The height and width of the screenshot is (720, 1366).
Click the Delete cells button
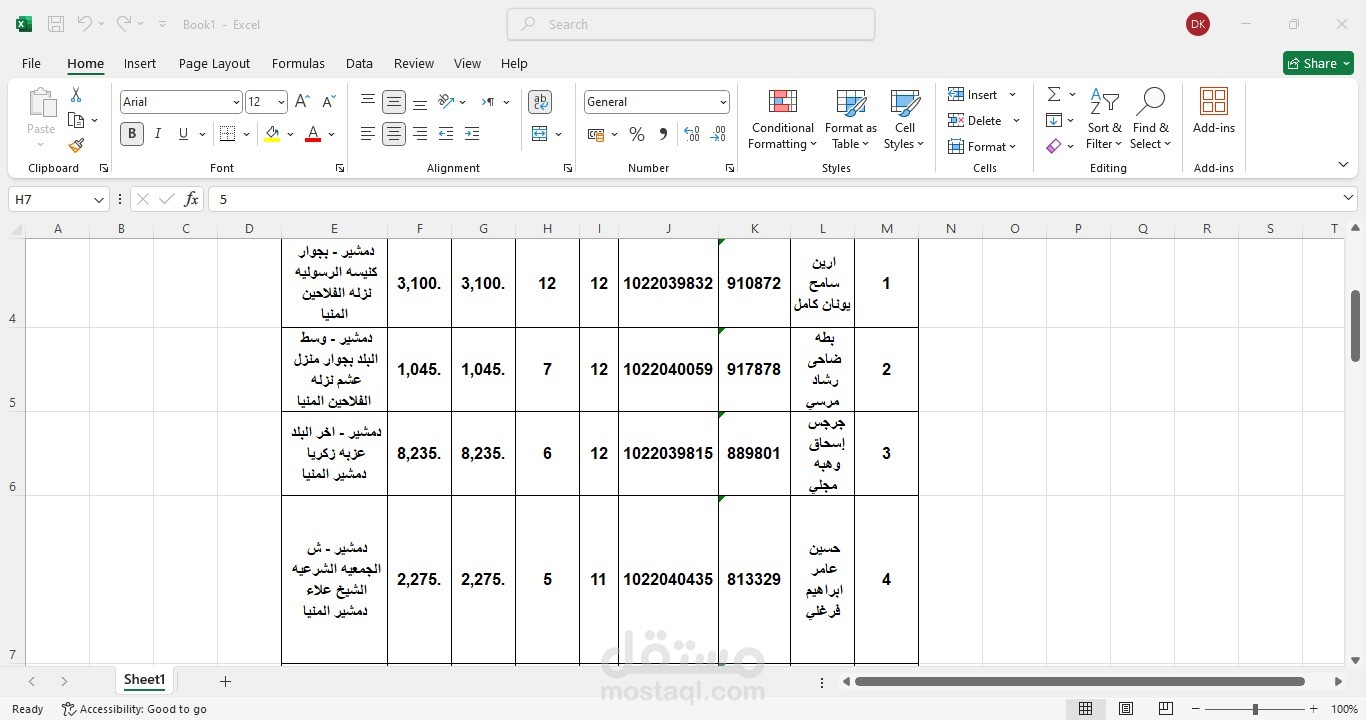[984, 120]
